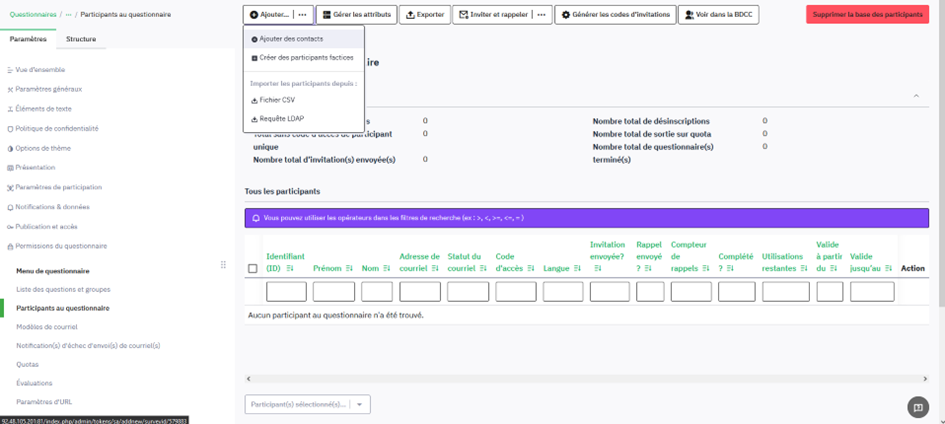
Task: Toggle the select-all participants checkbox
Action: 252,268
